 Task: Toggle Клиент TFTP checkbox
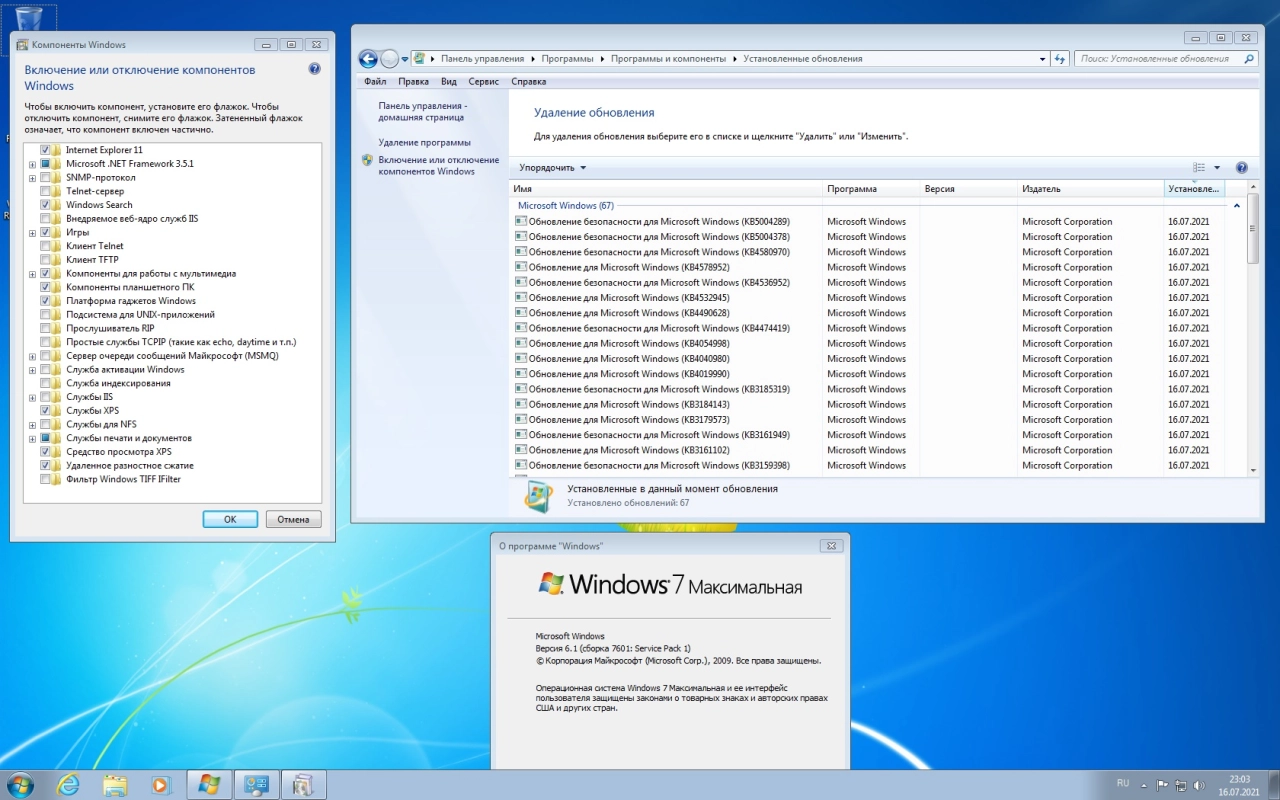[45, 260]
